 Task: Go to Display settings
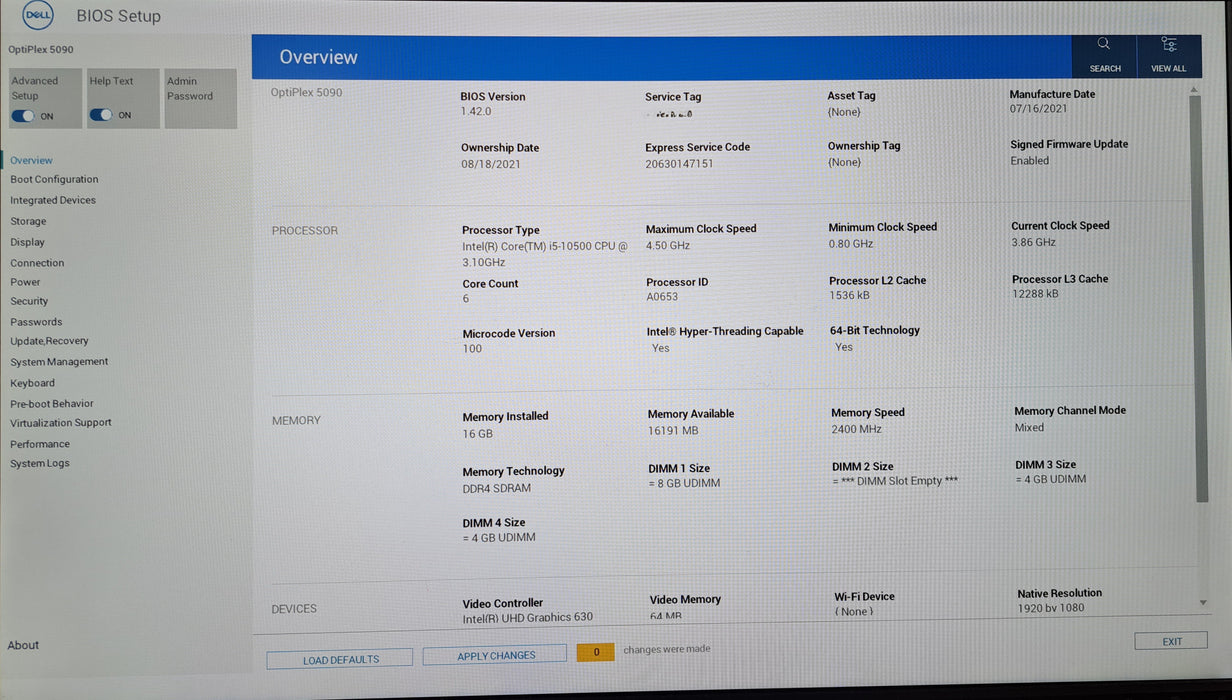[x=27, y=242]
